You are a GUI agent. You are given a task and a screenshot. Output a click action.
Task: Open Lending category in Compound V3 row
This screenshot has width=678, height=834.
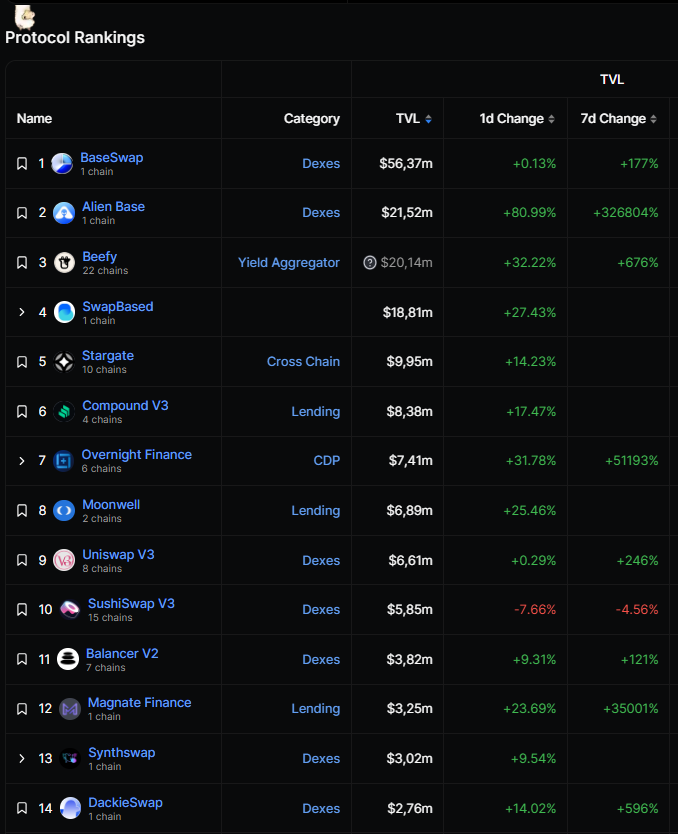316,411
